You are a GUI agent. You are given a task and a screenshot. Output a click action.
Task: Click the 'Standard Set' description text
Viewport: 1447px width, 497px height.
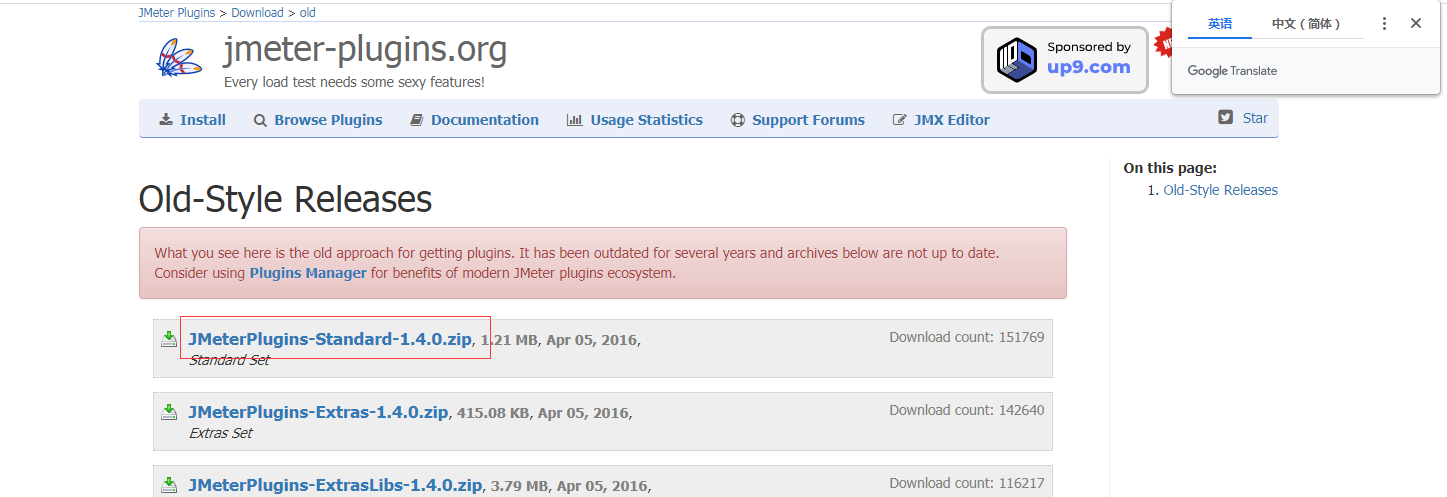229,360
